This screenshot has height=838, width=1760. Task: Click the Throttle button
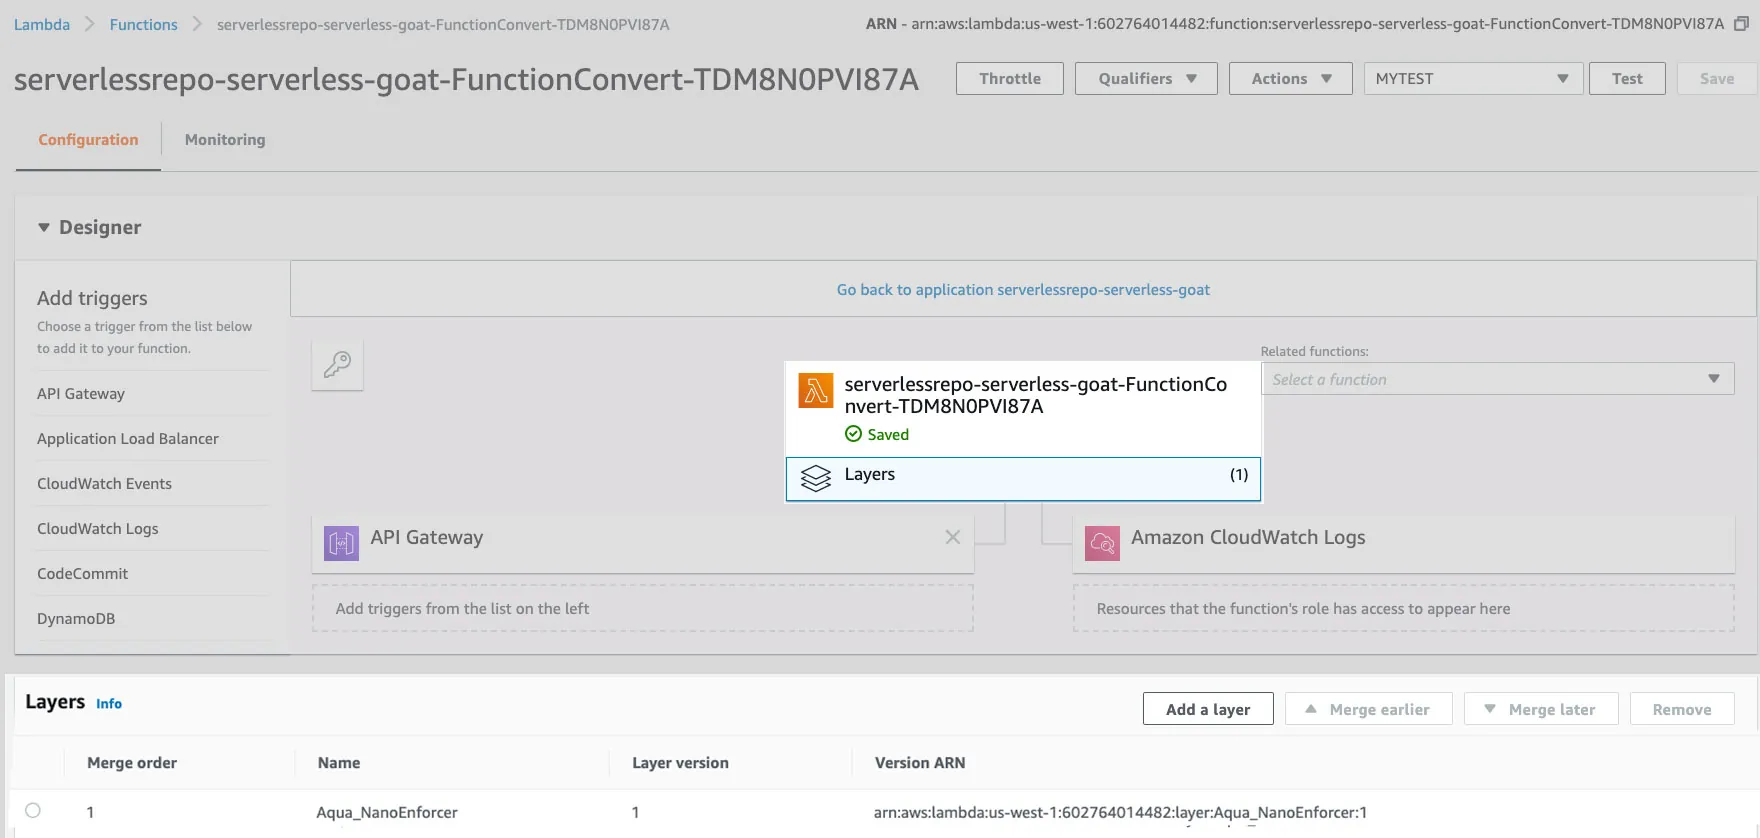(x=1010, y=79)
